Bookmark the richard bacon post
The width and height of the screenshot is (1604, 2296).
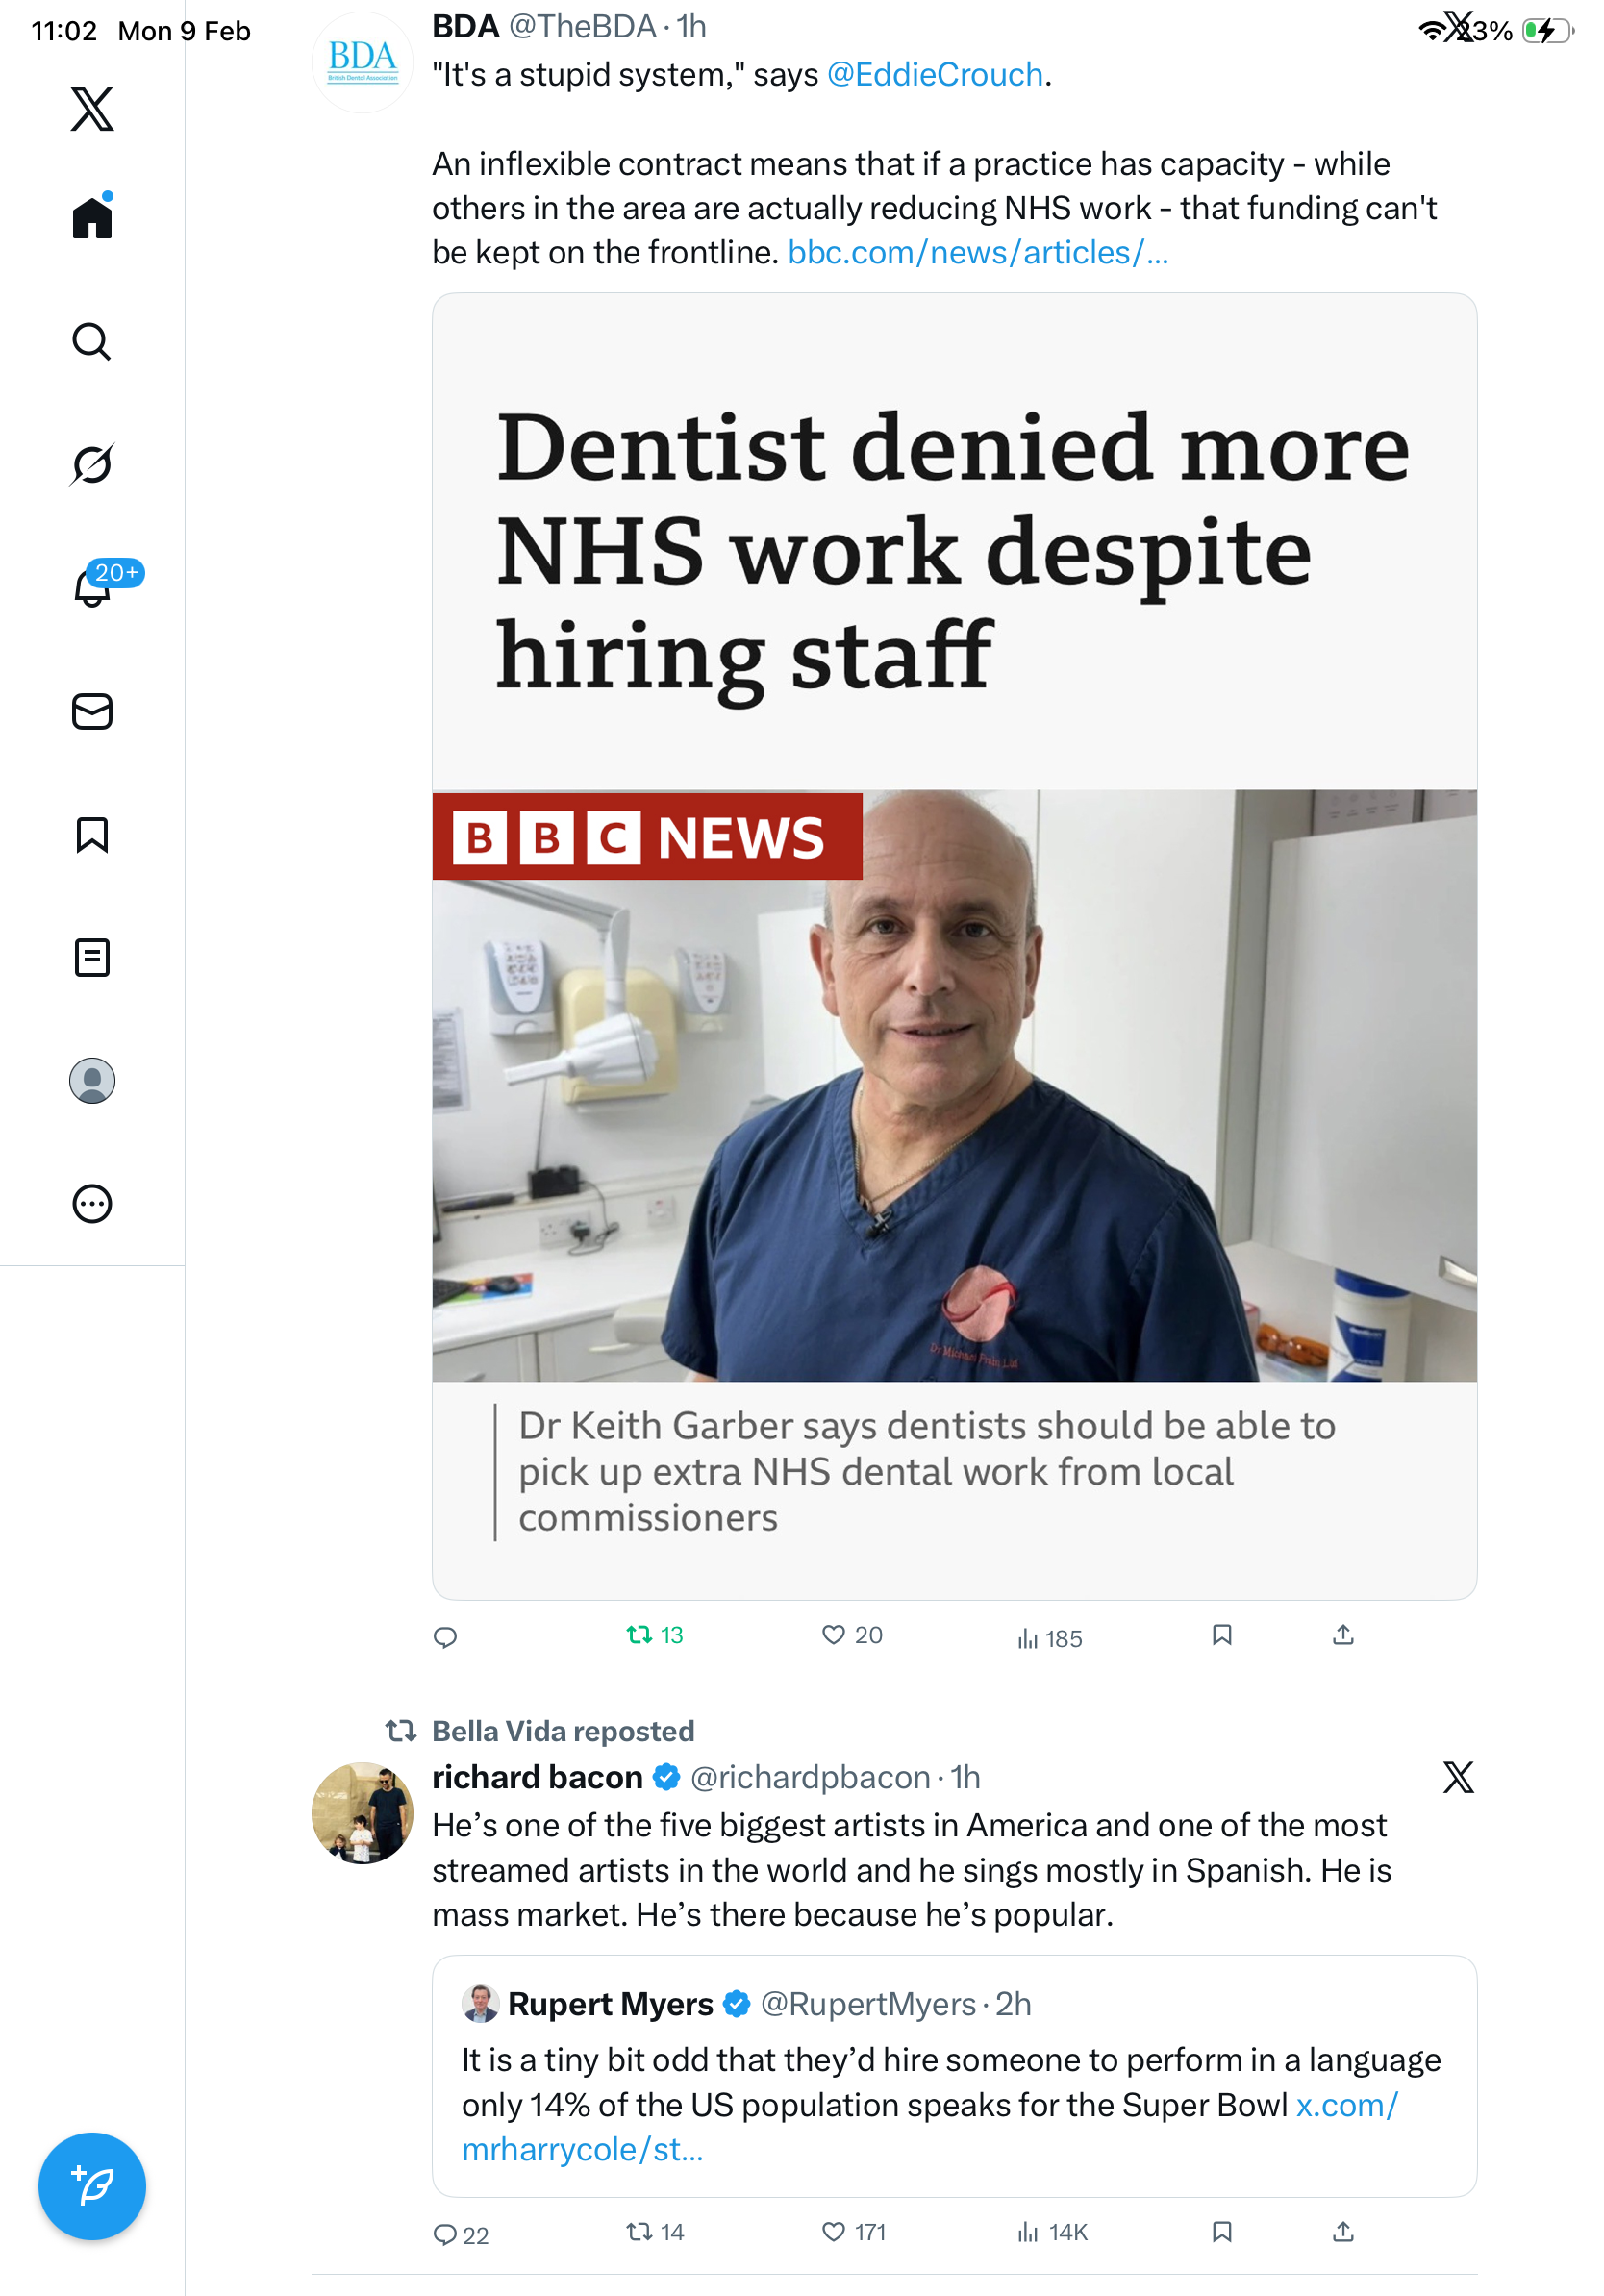[1221, 2232]
